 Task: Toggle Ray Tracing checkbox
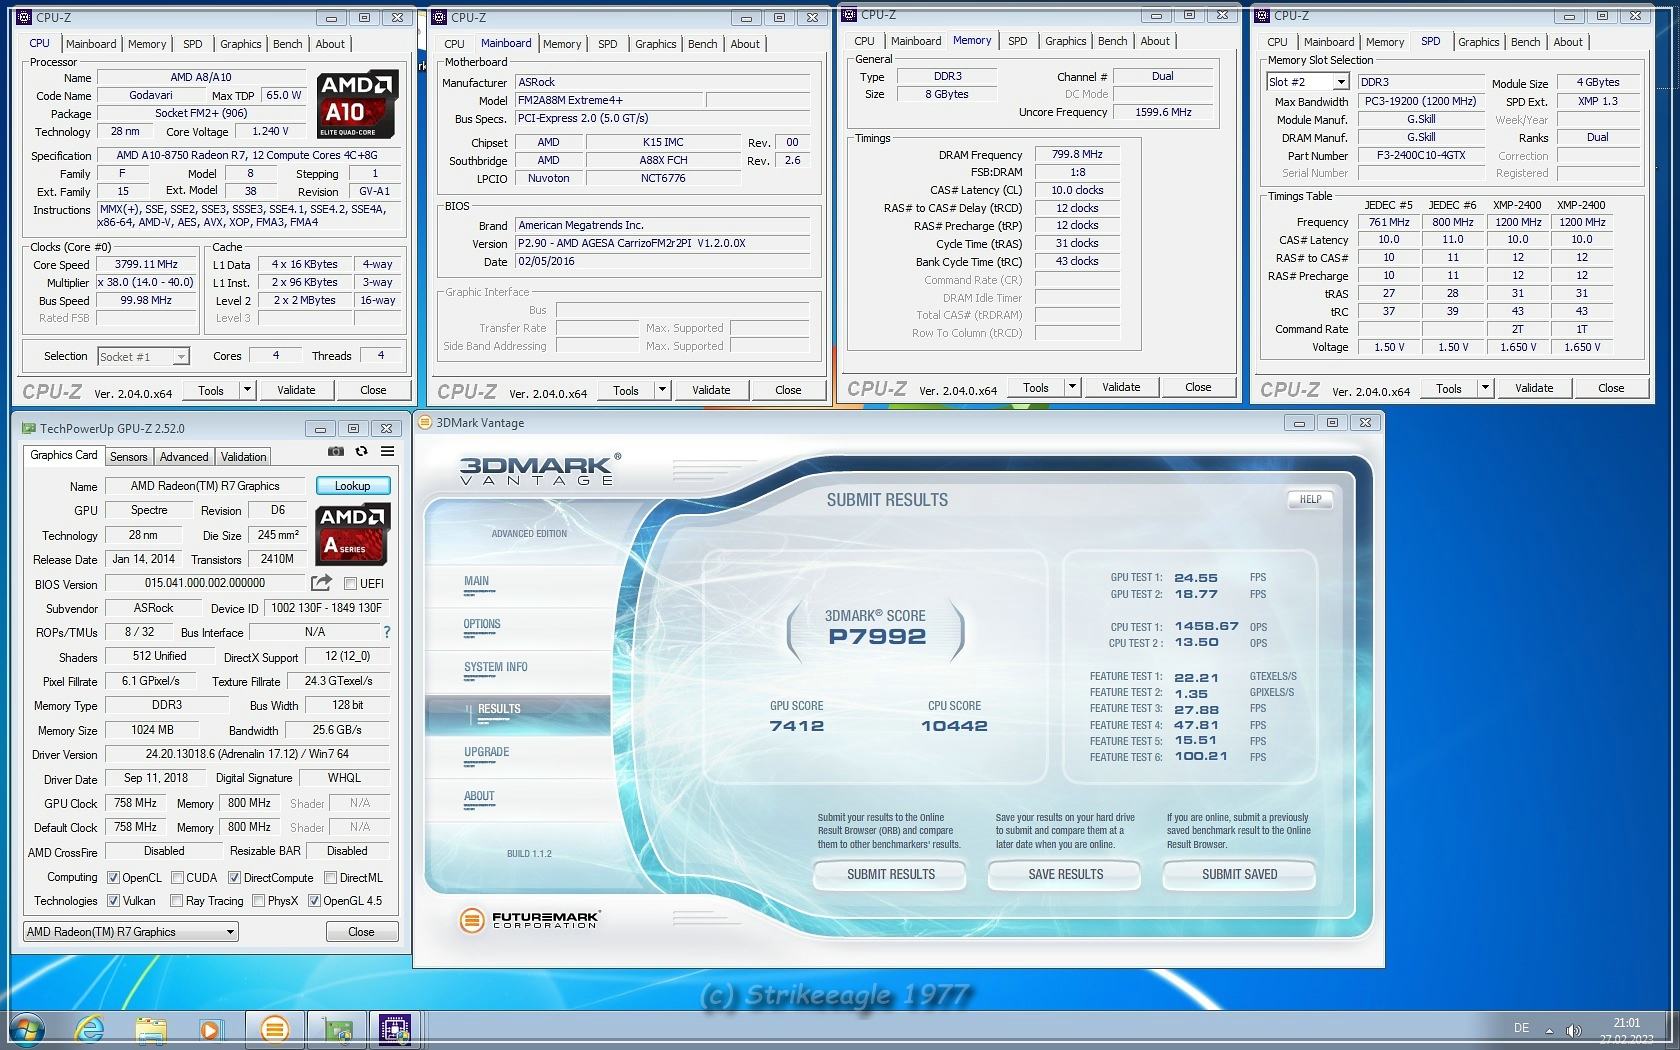click(x=176, y=900)
